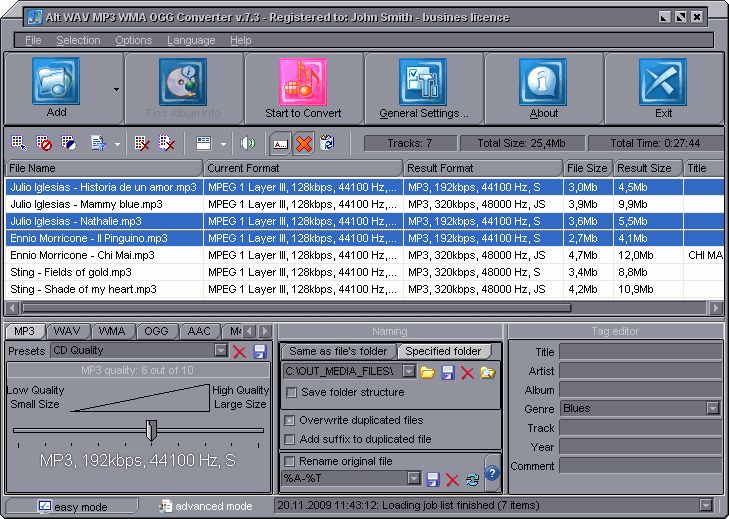
Task: Check the Rename original file option
Action: (291, 461)
